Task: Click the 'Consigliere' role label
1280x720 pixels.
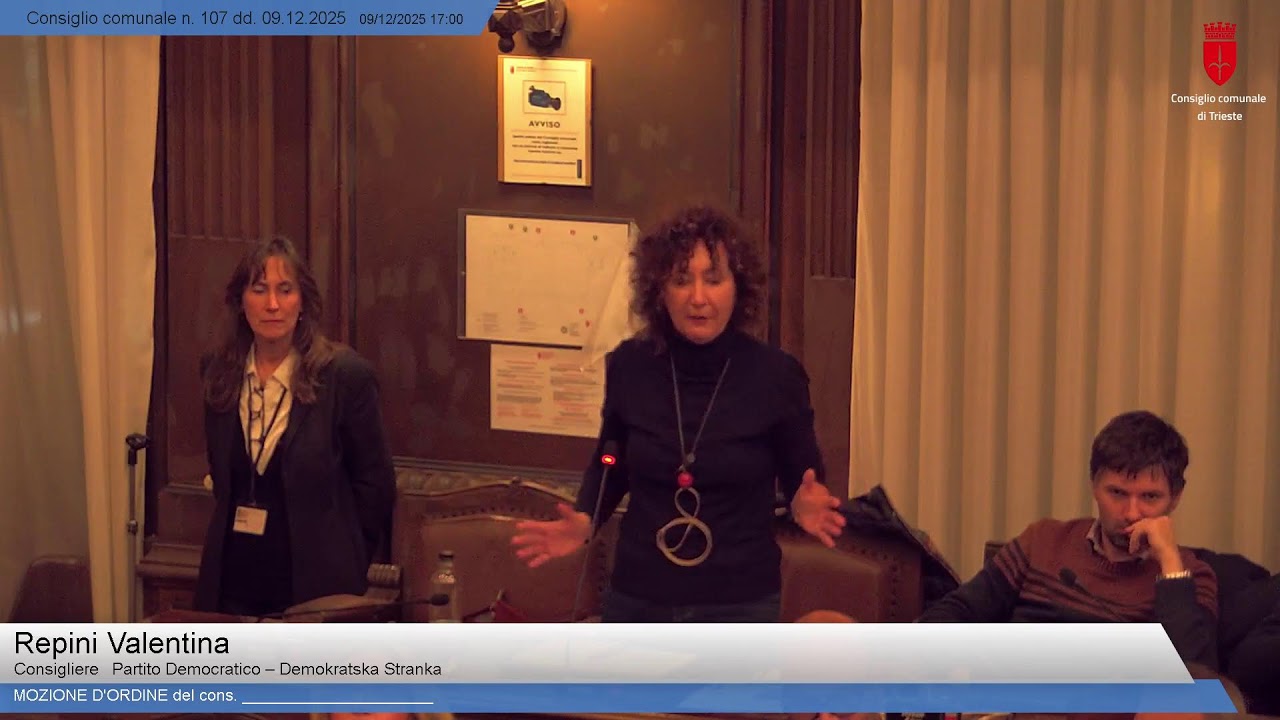Action: (56, 669)
